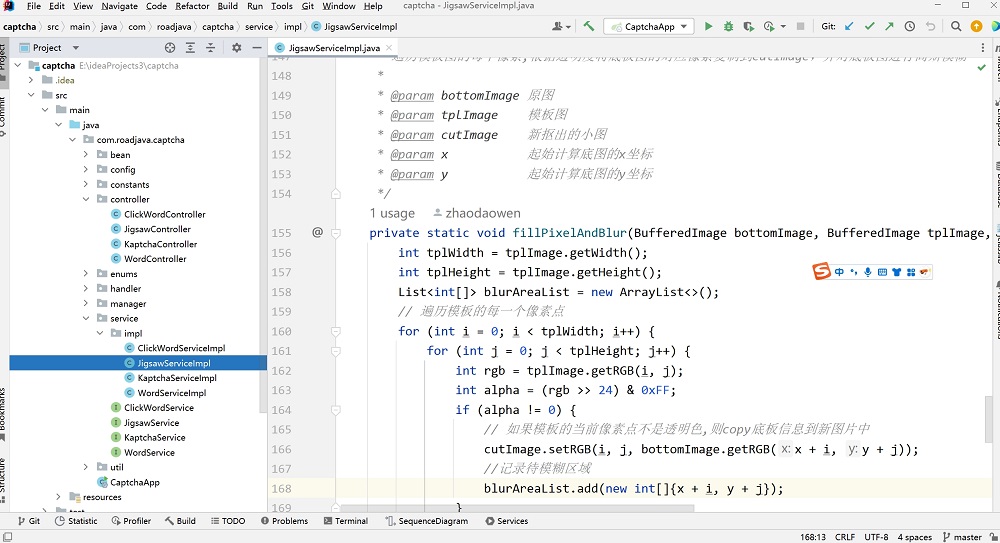Image resolution: width=1000 pixels, height=543 pixels.
Task: Click the orange IDE update icon
Action: [x=976, y=26]
